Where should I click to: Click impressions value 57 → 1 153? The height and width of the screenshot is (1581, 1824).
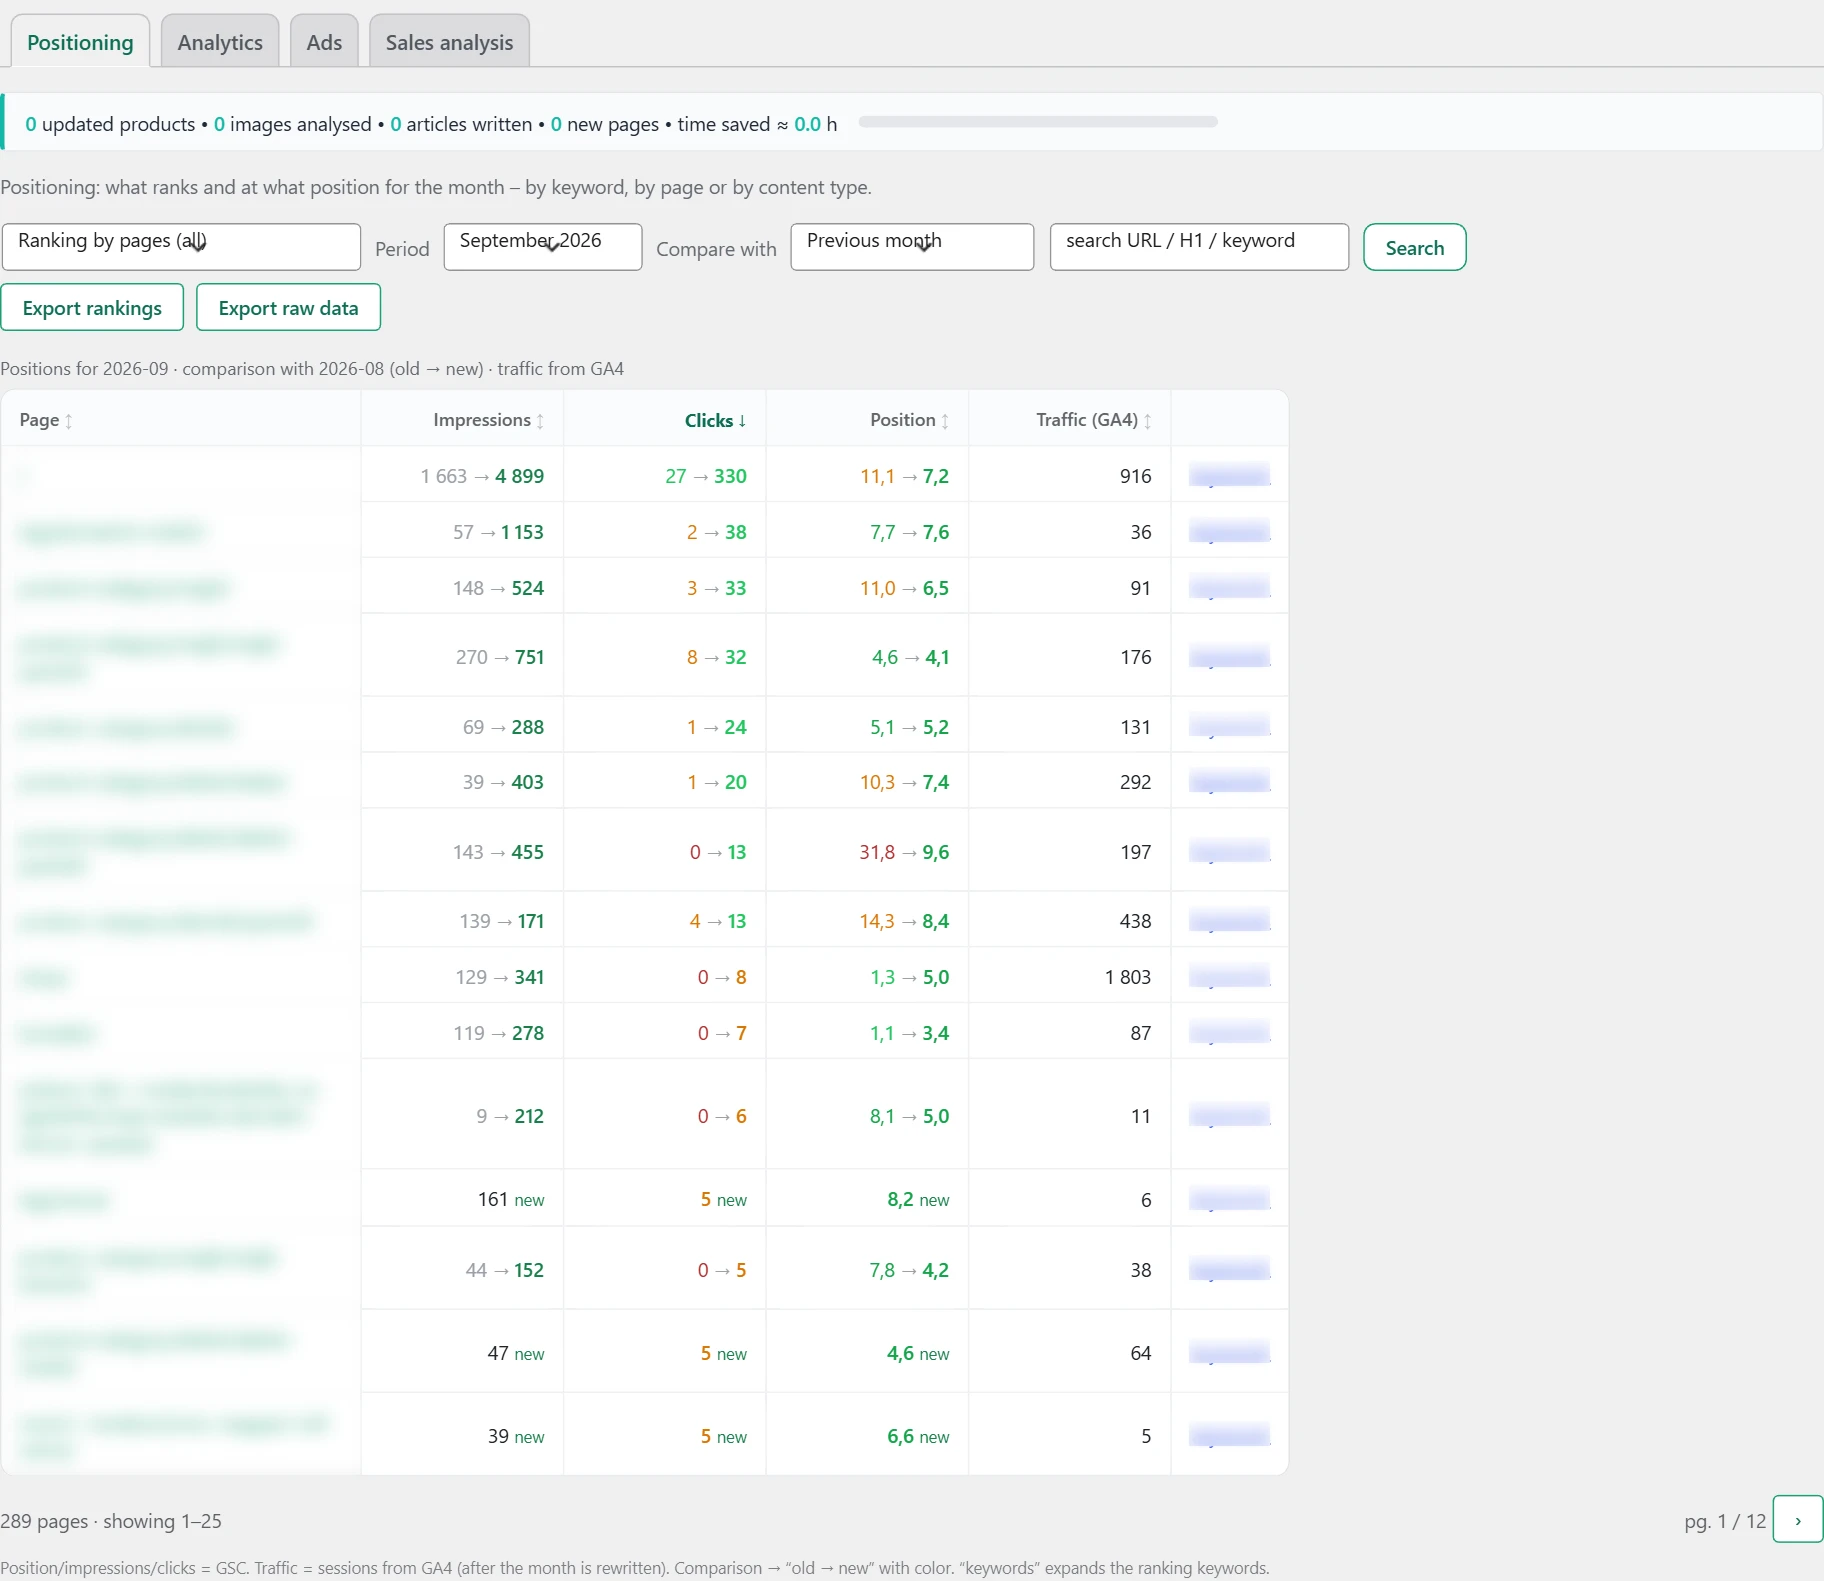(498, 532)
